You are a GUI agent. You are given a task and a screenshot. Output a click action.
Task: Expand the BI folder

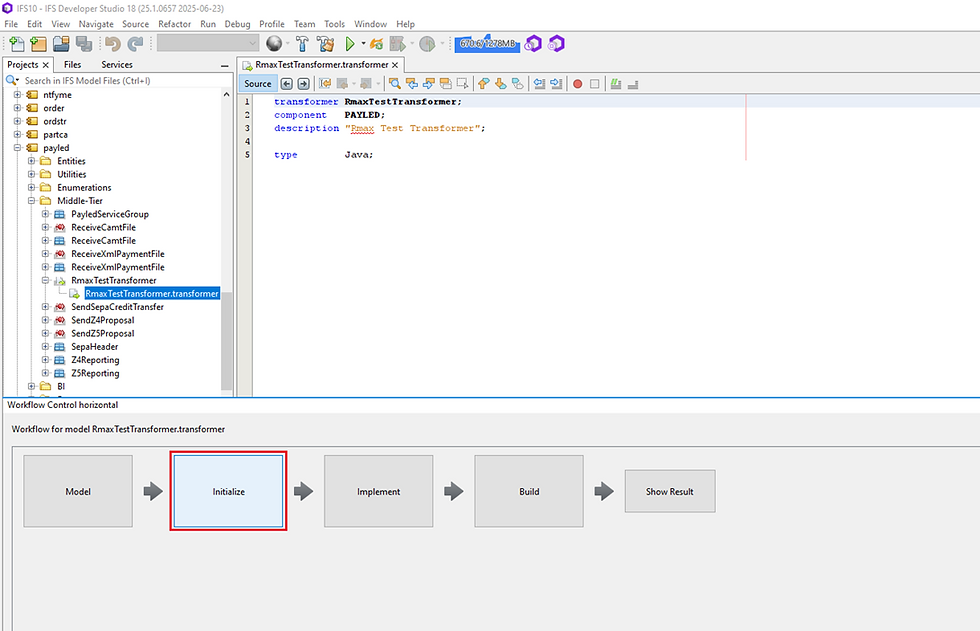pos(31,386)
